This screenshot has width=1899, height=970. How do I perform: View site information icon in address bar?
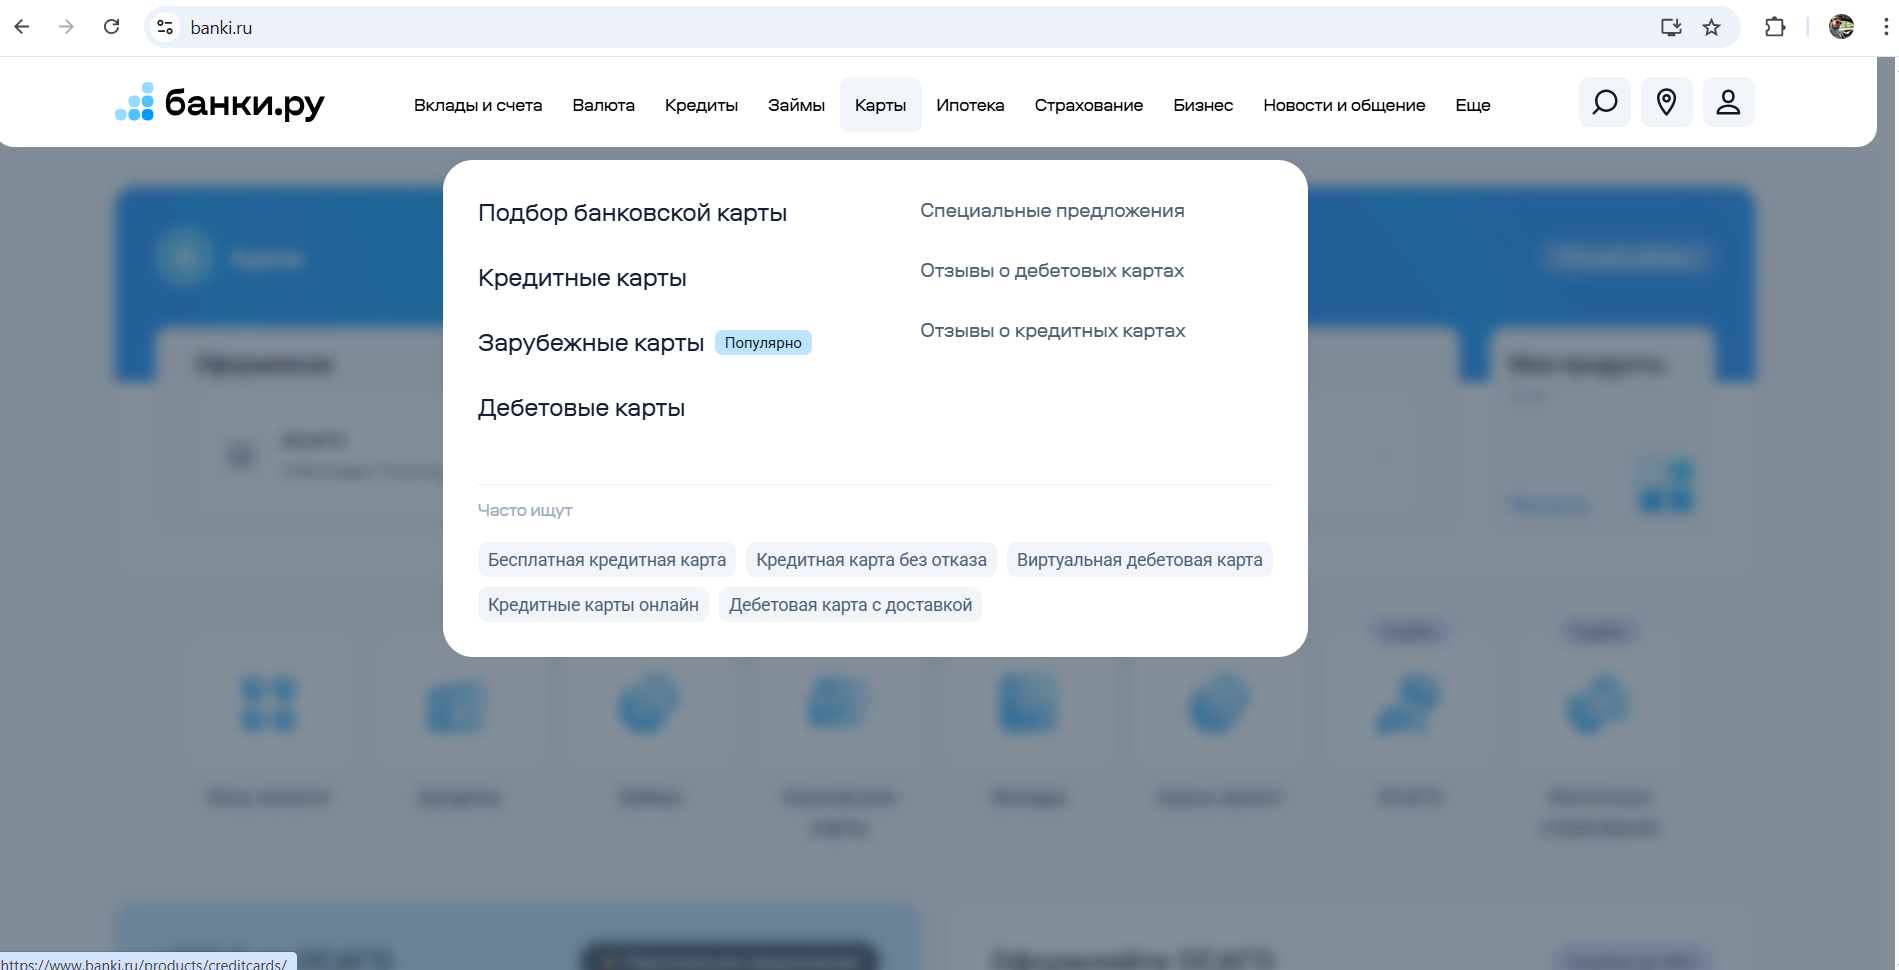[166, 27]
